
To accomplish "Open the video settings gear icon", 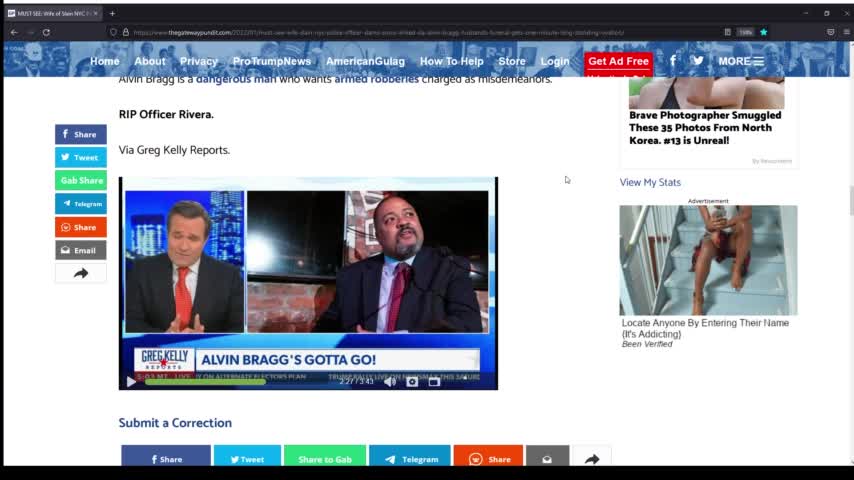I will coord(412,382).
